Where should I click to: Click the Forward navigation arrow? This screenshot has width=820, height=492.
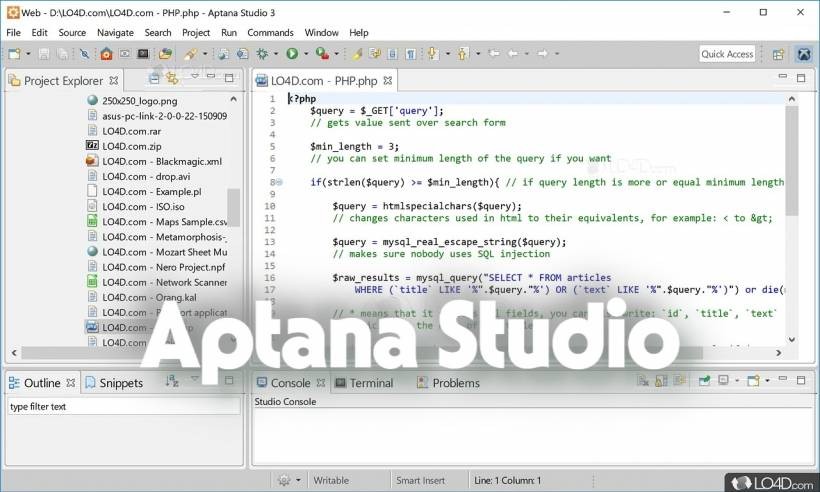(x=543, y=53)
